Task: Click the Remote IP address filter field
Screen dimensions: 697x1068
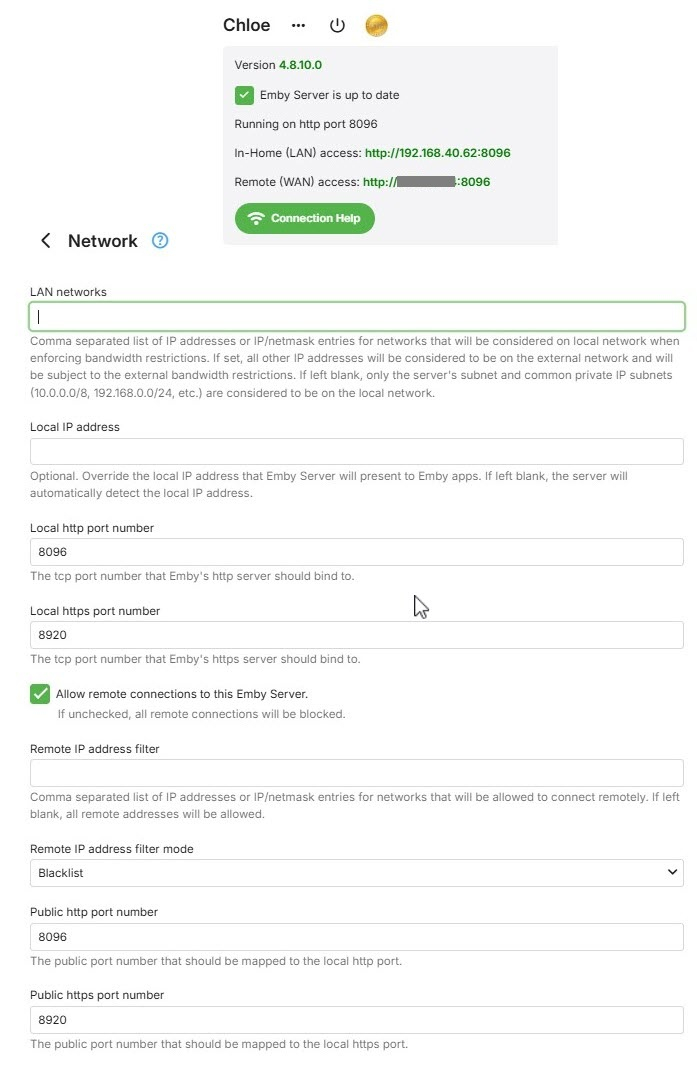Action: click(356, 773)
